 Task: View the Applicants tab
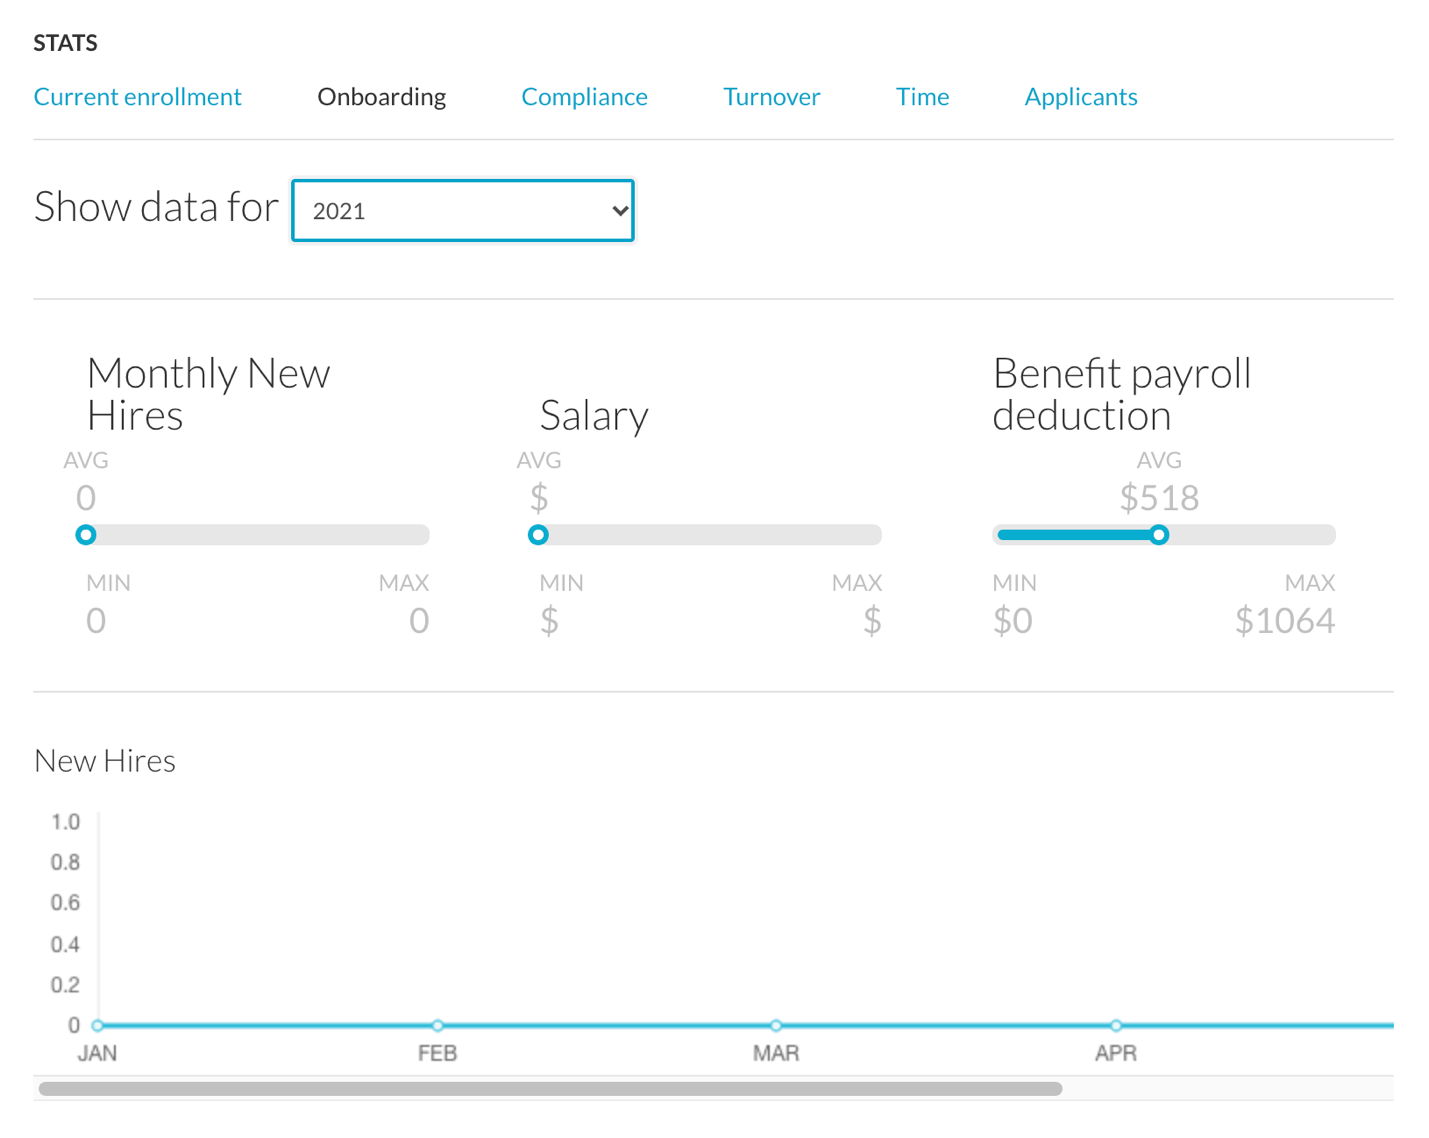click(1080, 97)
